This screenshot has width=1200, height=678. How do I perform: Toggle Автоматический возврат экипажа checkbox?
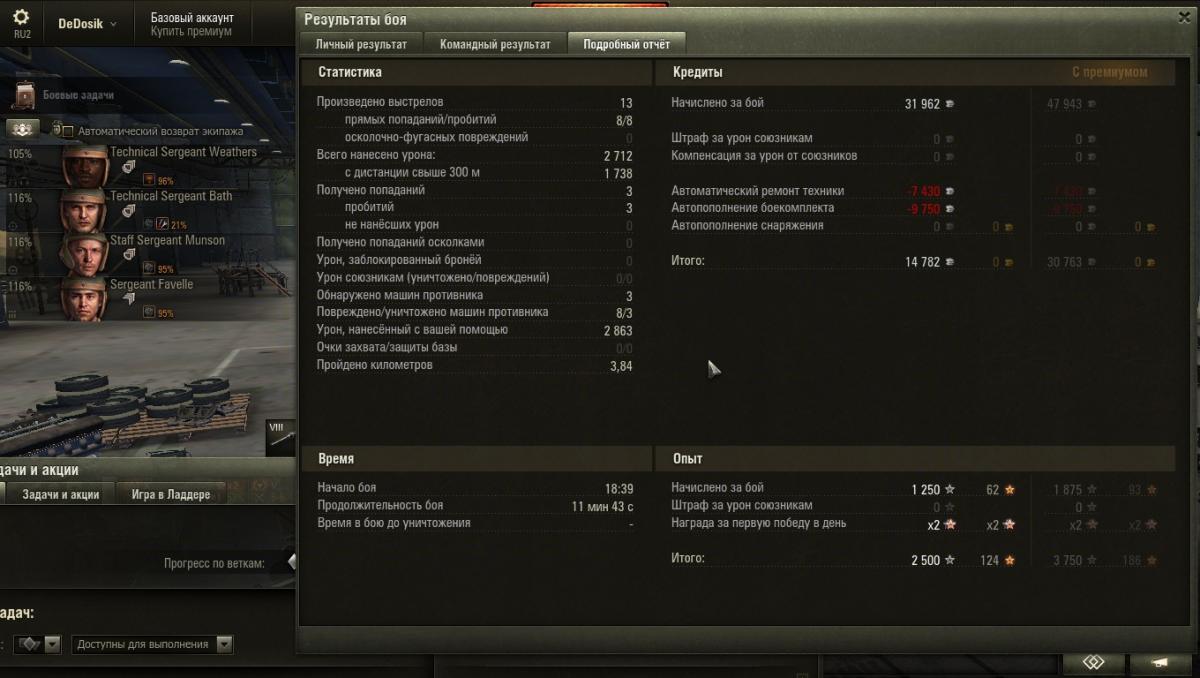coord(67,131)
